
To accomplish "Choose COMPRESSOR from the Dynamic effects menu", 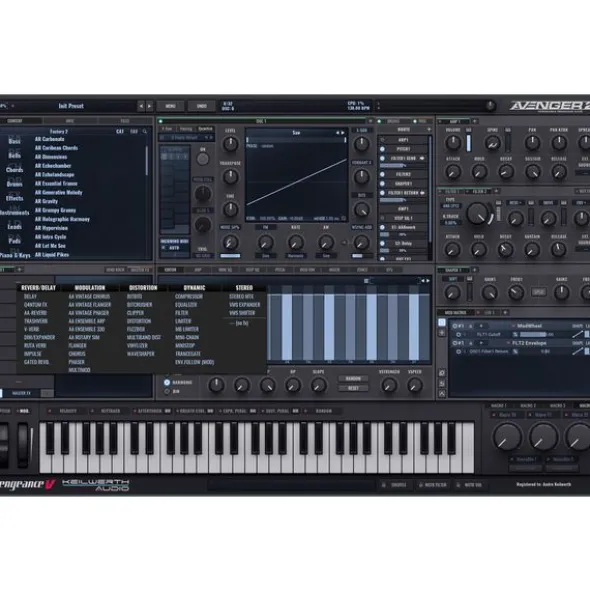I will point(189,297).
